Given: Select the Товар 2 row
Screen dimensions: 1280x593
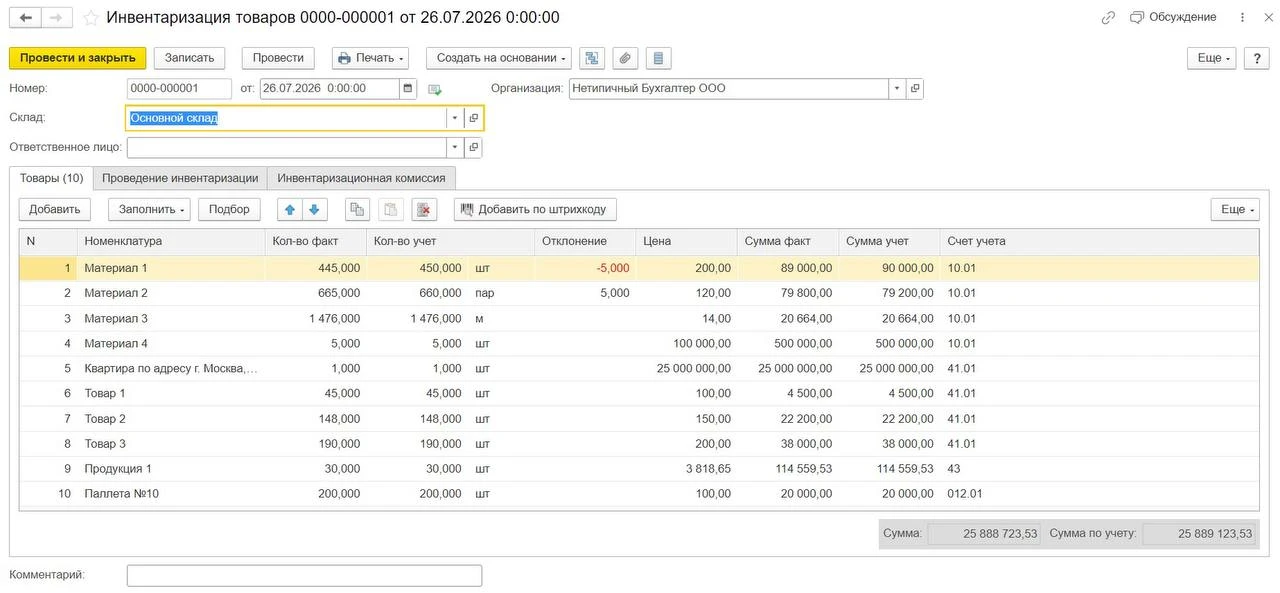Looking at the screenshot, I should click(639, 418).
